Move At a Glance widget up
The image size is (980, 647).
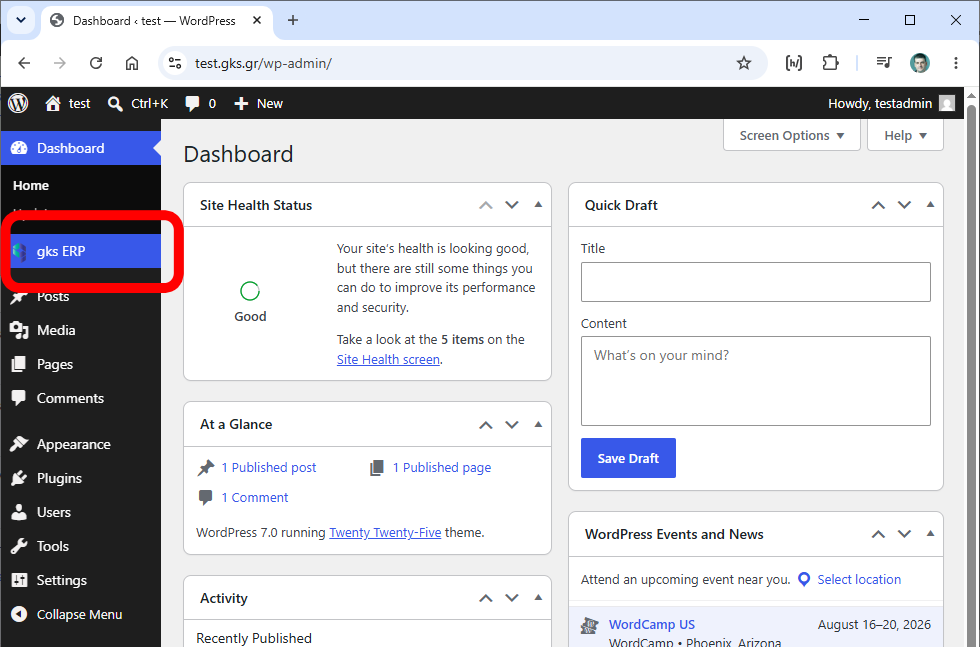486,424
